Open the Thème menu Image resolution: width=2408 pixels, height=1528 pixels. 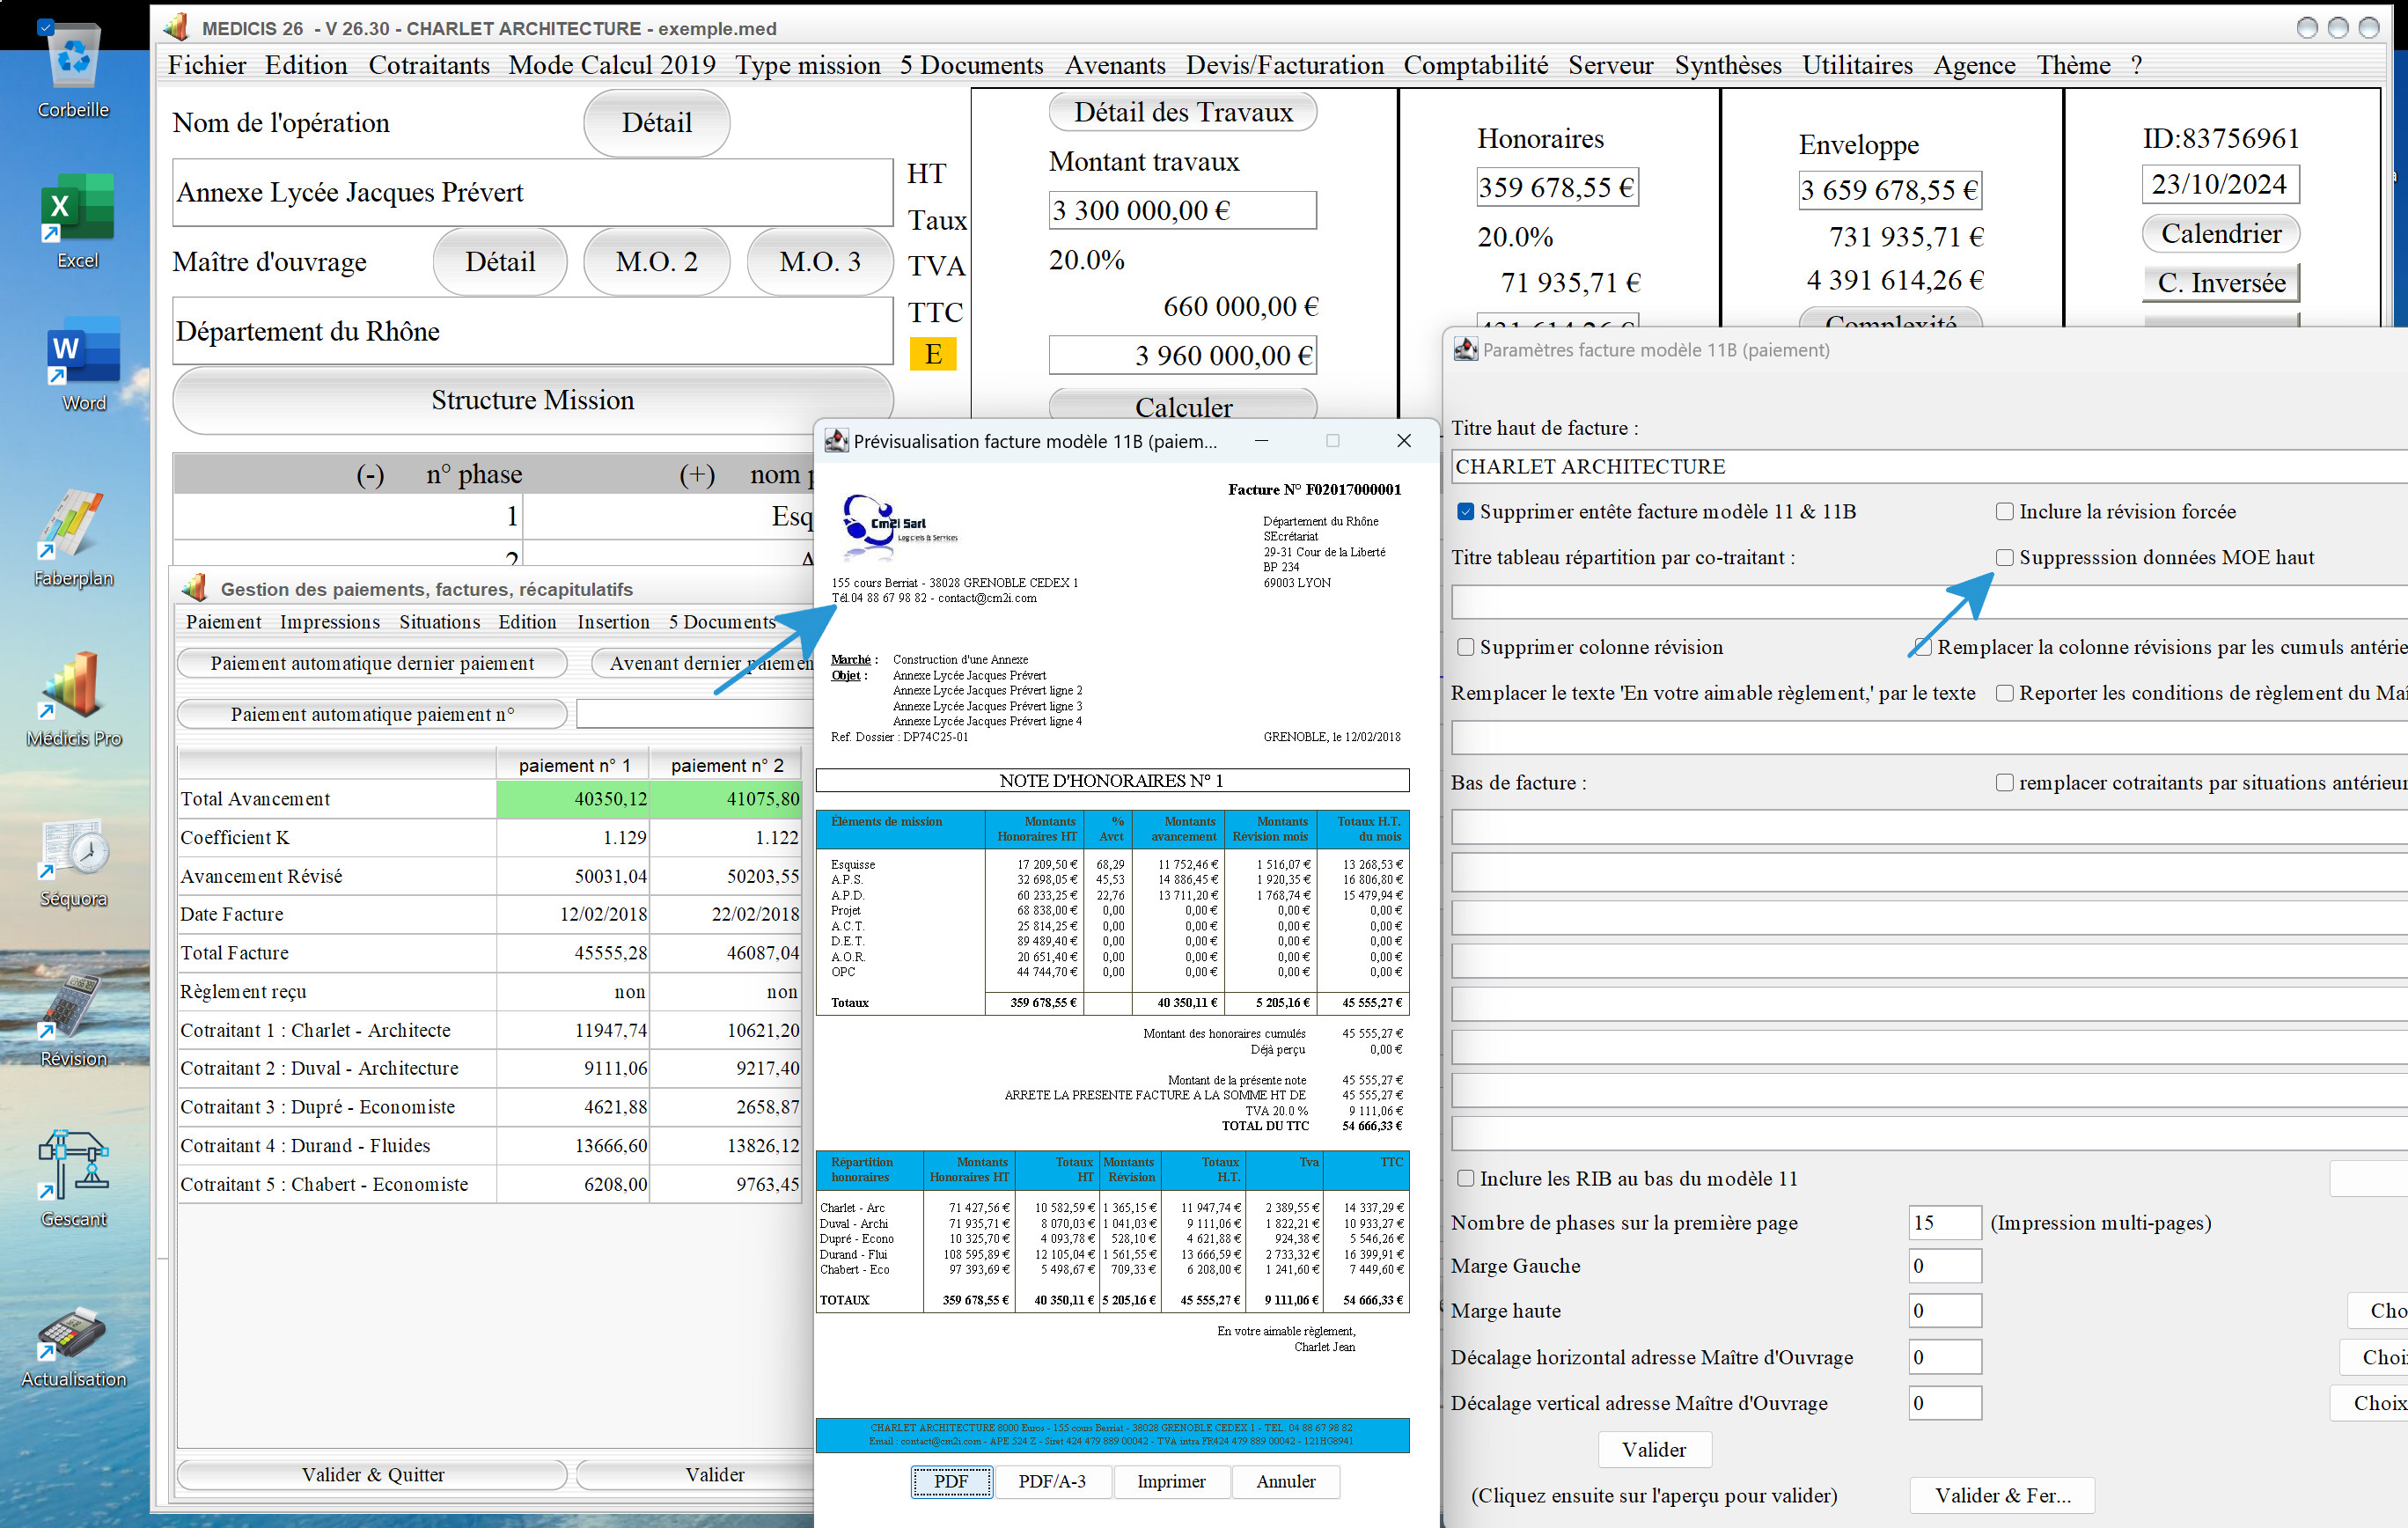click(2074, 65)
